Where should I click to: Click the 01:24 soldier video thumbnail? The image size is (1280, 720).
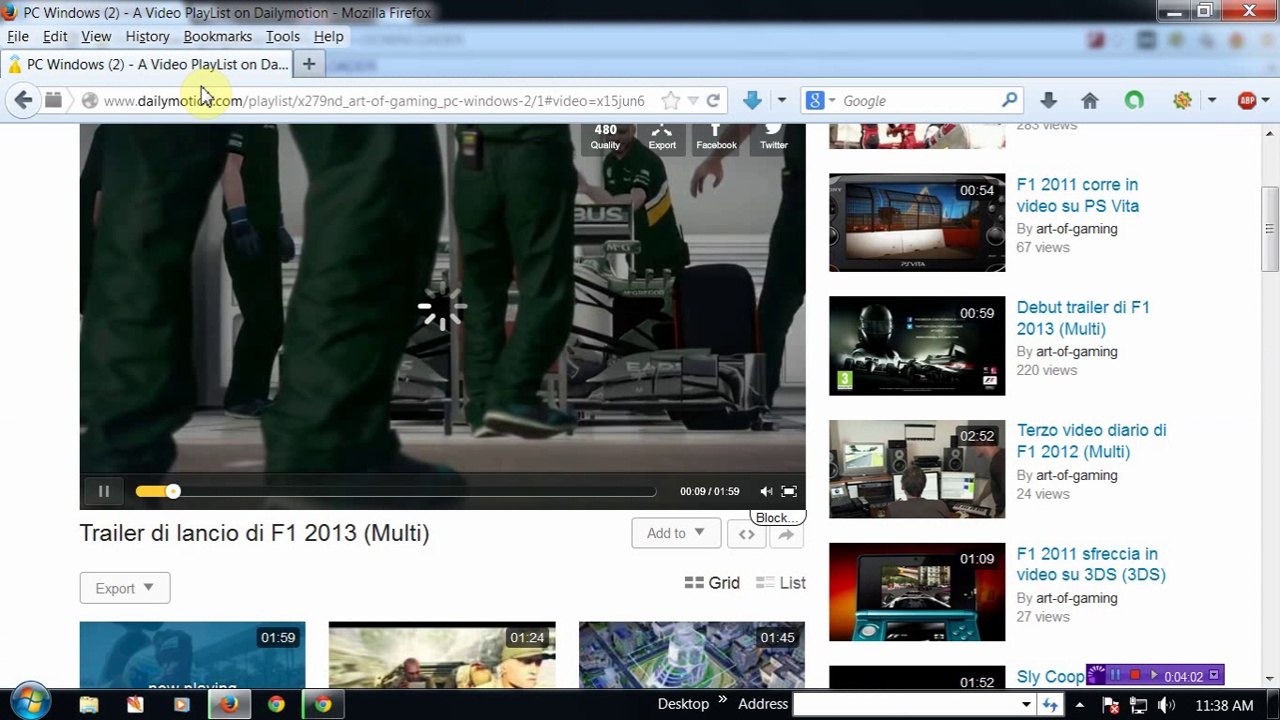[442, 655]
